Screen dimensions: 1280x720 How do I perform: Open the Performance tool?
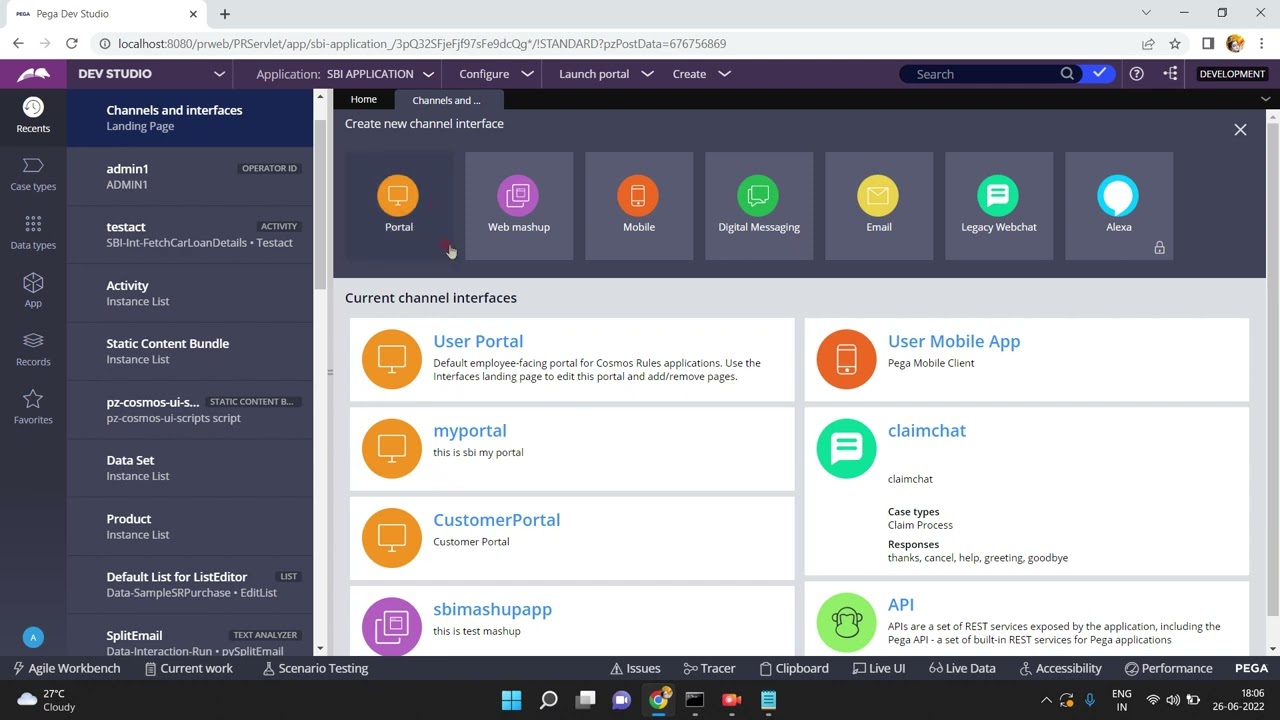pos(1169,668)
